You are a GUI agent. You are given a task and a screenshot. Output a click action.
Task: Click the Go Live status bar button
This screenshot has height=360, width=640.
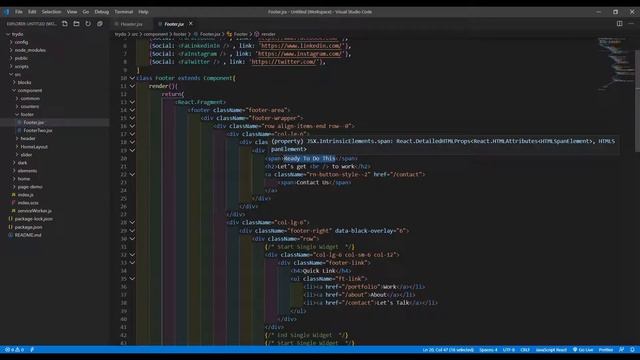click(583, 350)
